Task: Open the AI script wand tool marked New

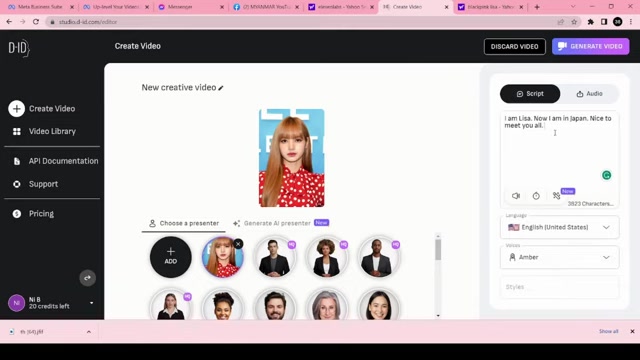Action: (557, 196)
